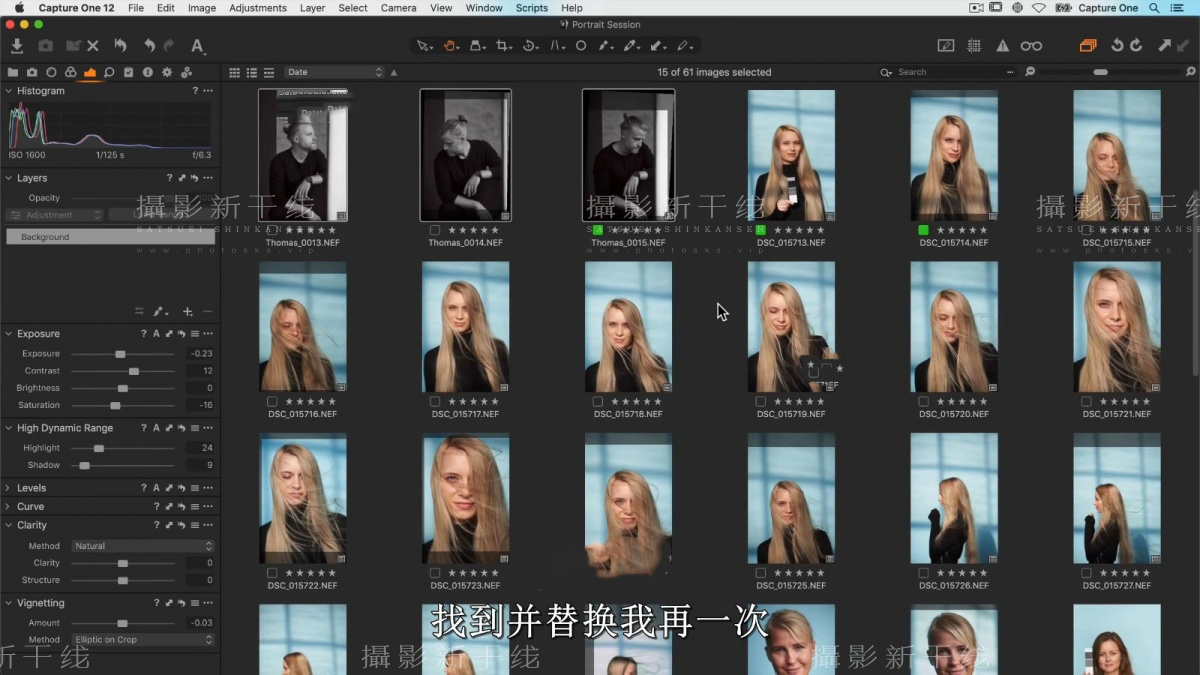Click the Exposure Warning triangle icon
The height and width of the screenshot is (675, 1200).
[x=1003, y=46]
